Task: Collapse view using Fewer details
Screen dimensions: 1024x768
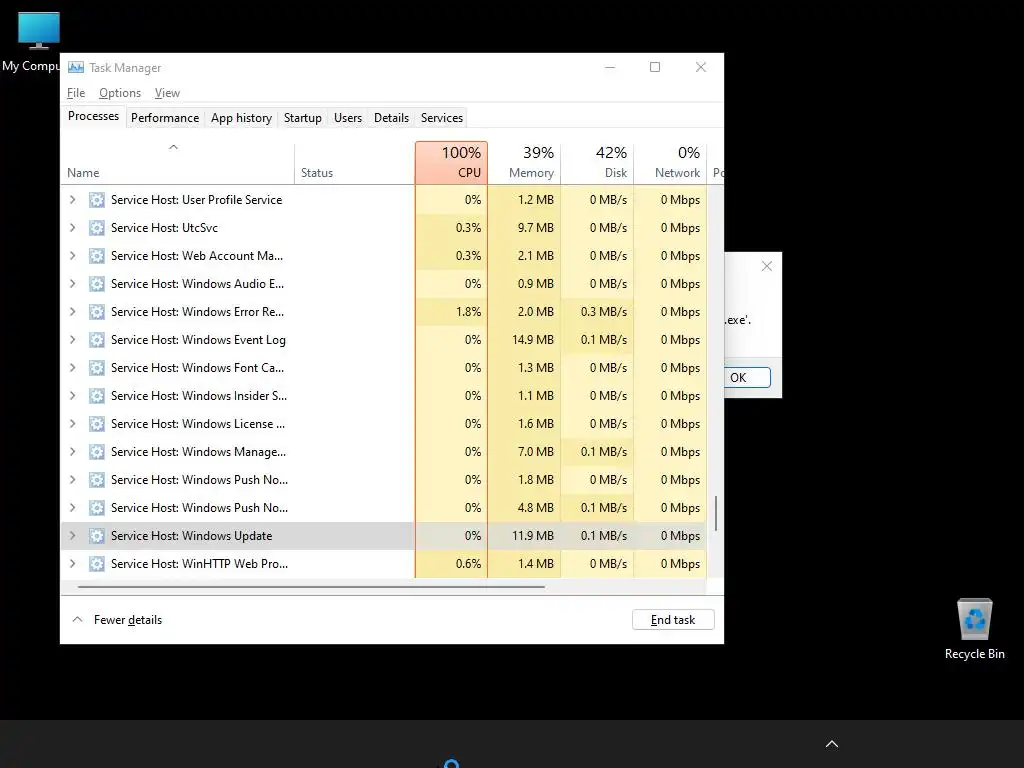Action: (x=117, y=620)
